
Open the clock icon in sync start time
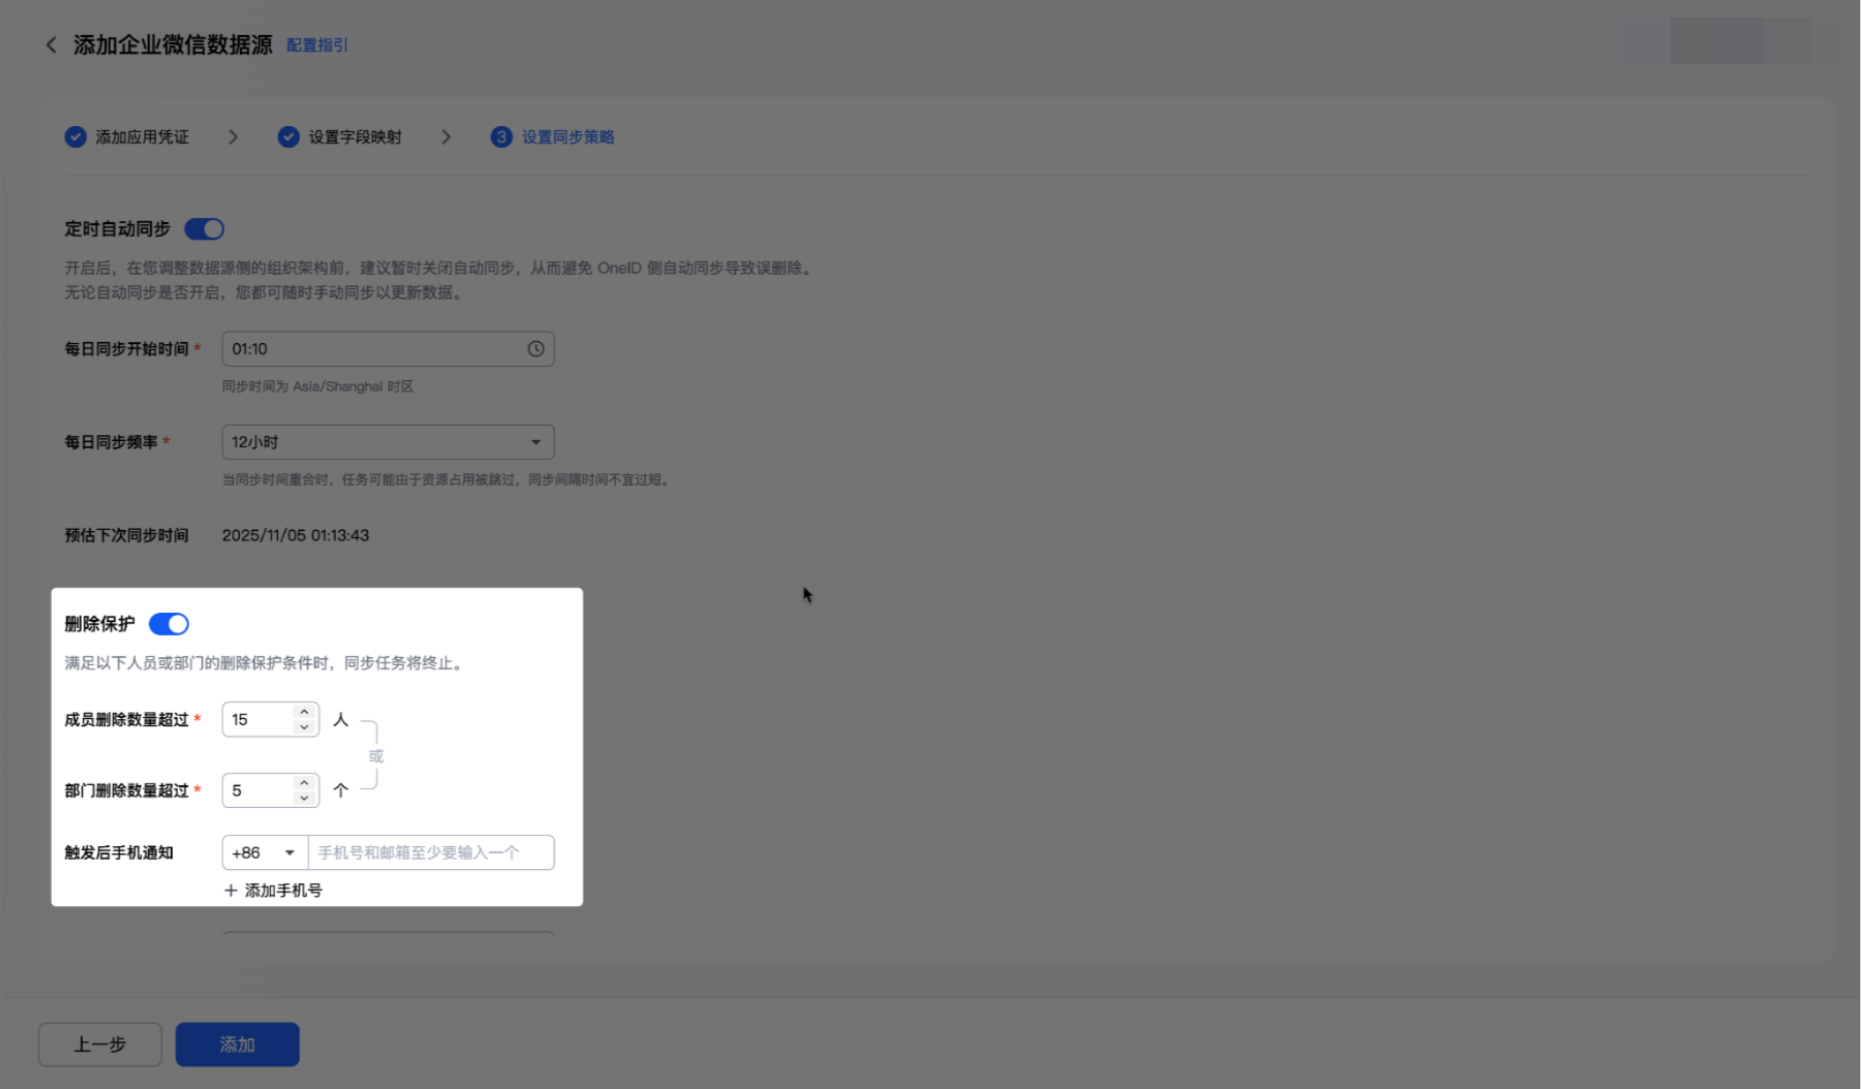point(536,349)
